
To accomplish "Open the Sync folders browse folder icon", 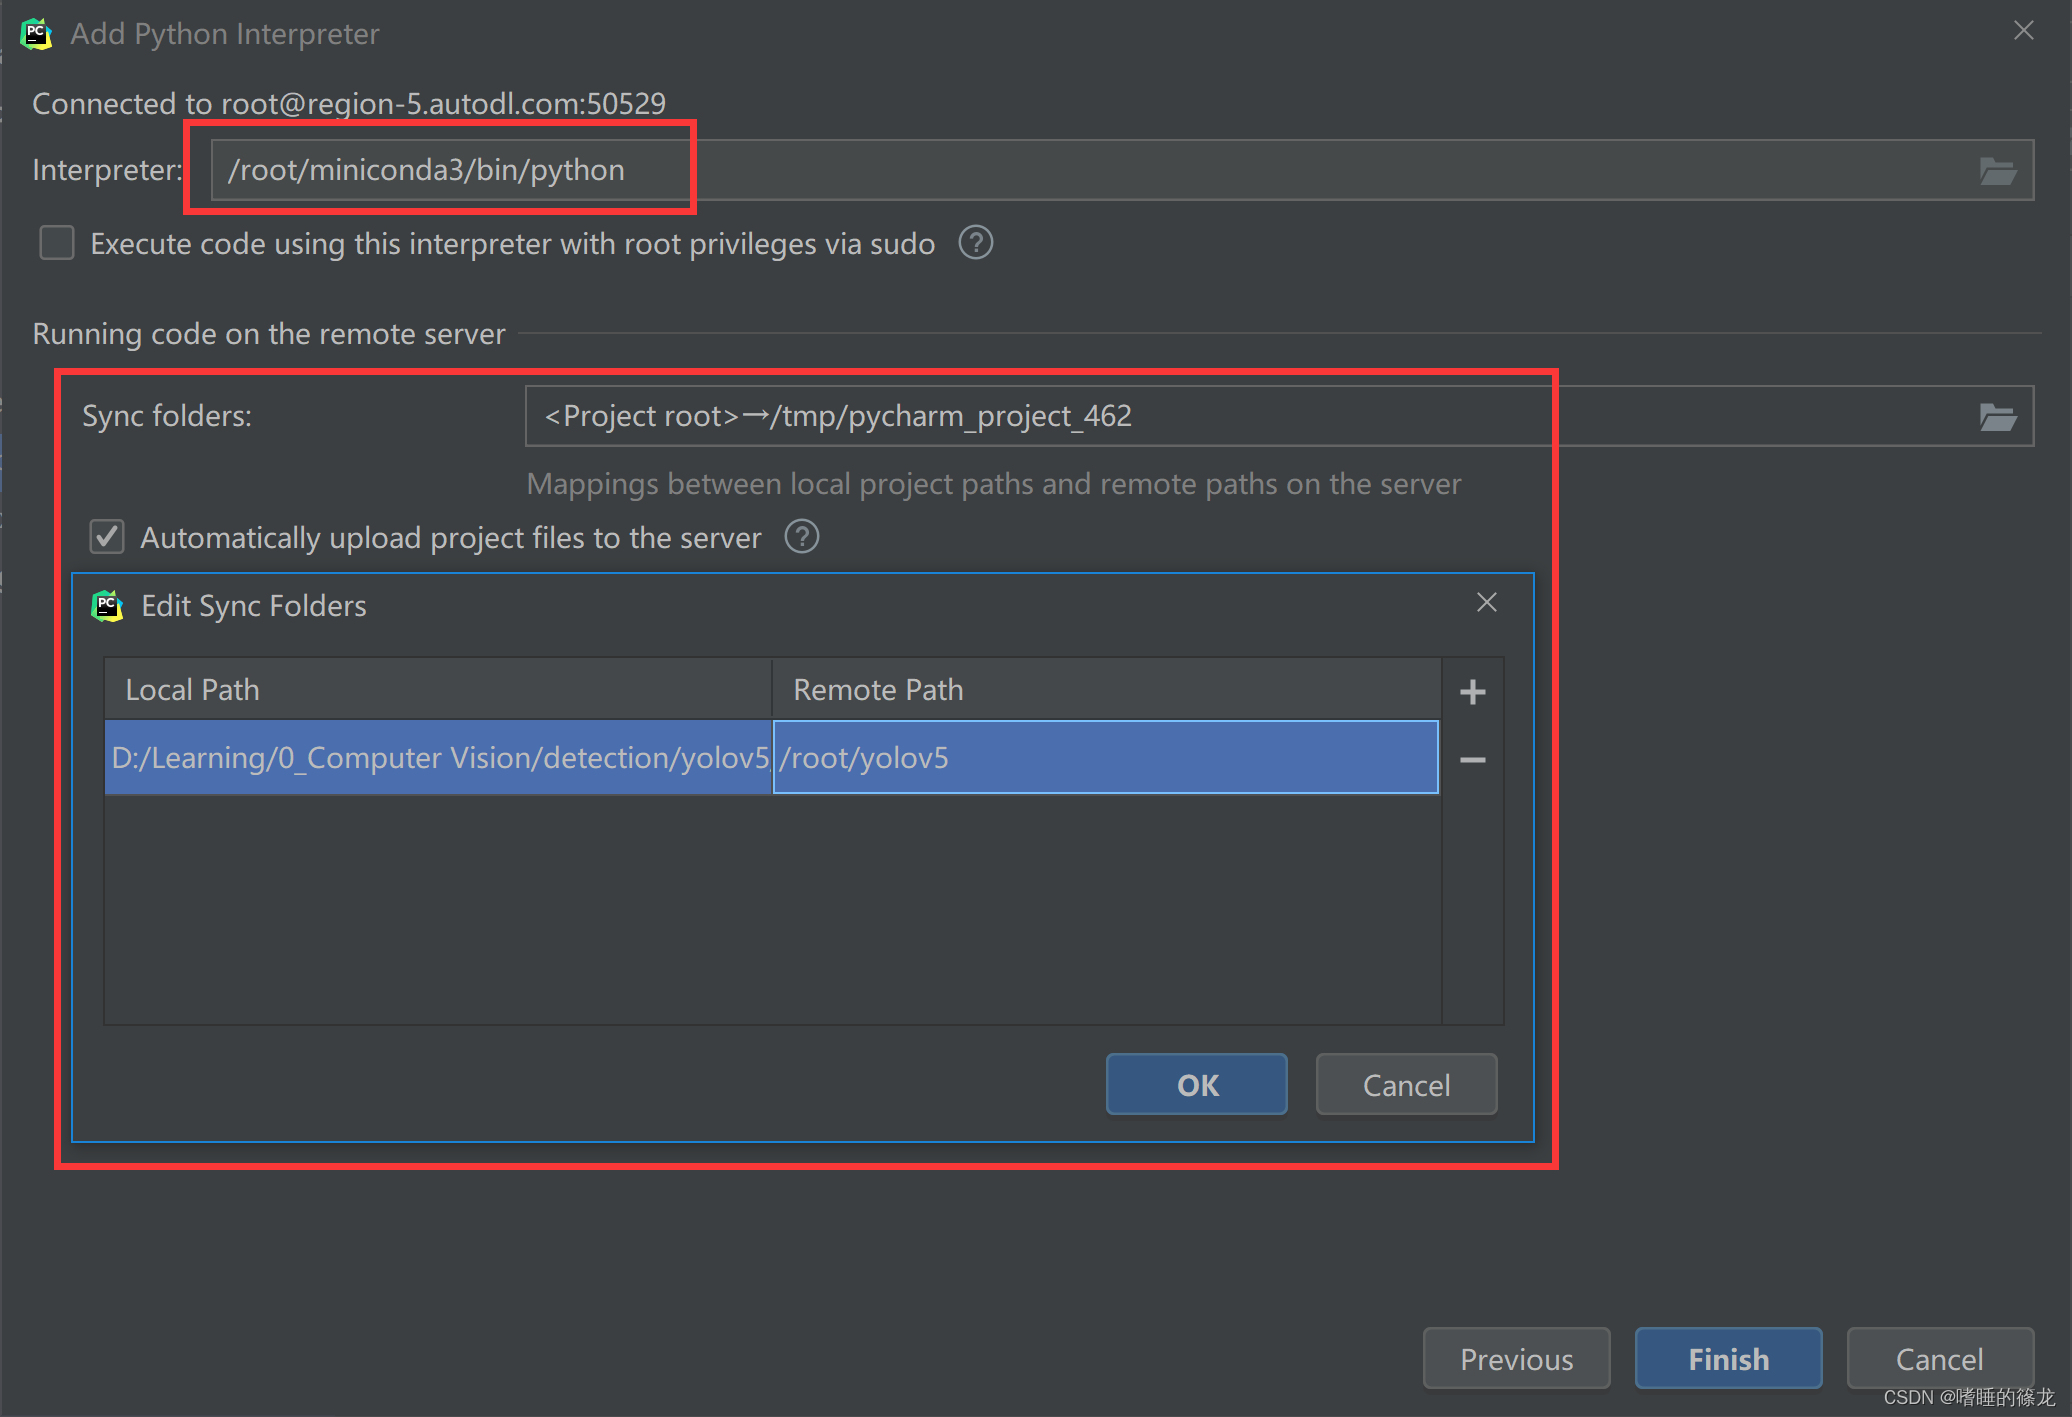I will point(1997,417).
